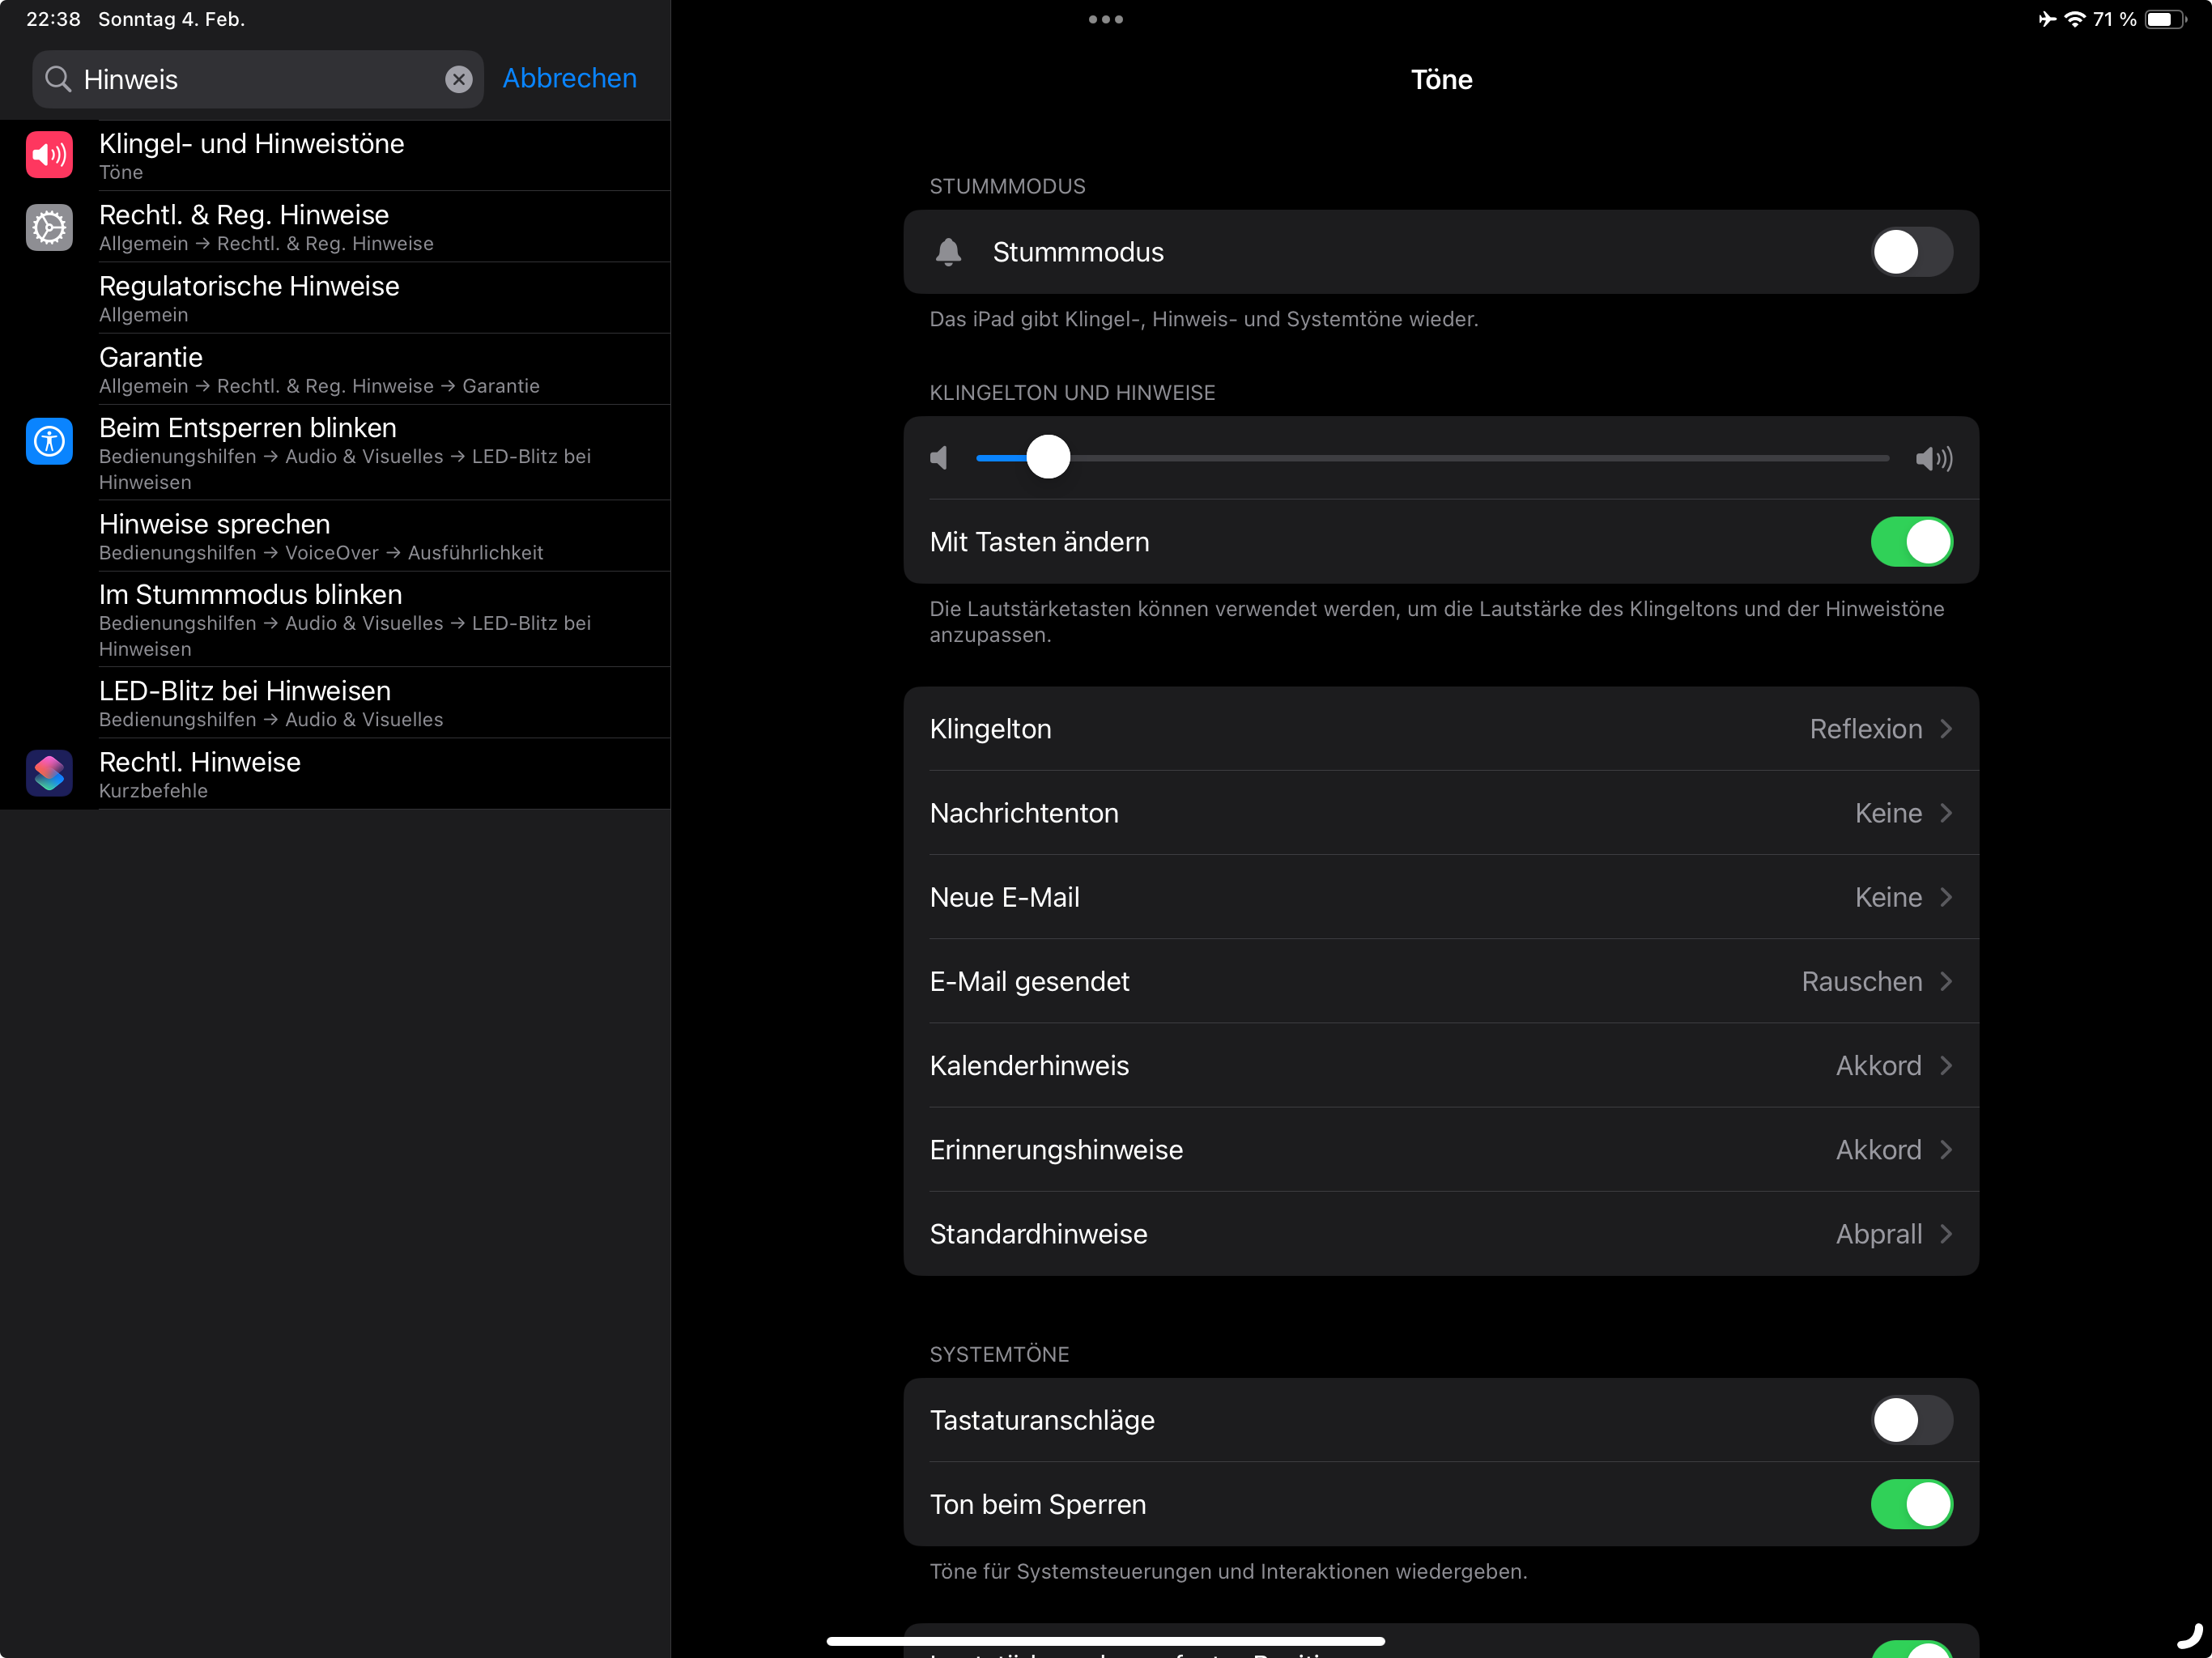Click the grey General settings gear icon
The height and width of the screenshot is (1658, 2212).
49,227
